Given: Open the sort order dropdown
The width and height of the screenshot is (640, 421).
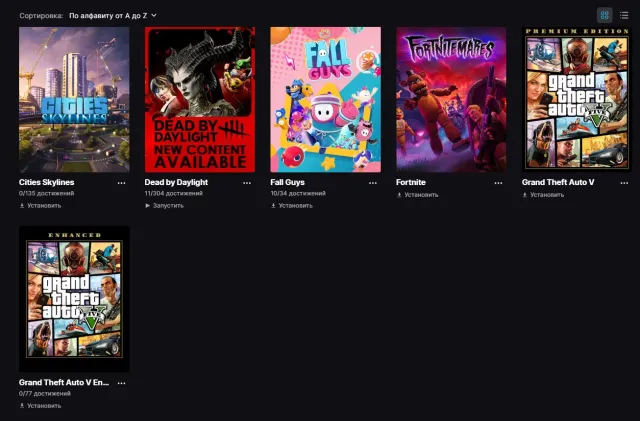Looking at the screenshot, I should 113,16.
